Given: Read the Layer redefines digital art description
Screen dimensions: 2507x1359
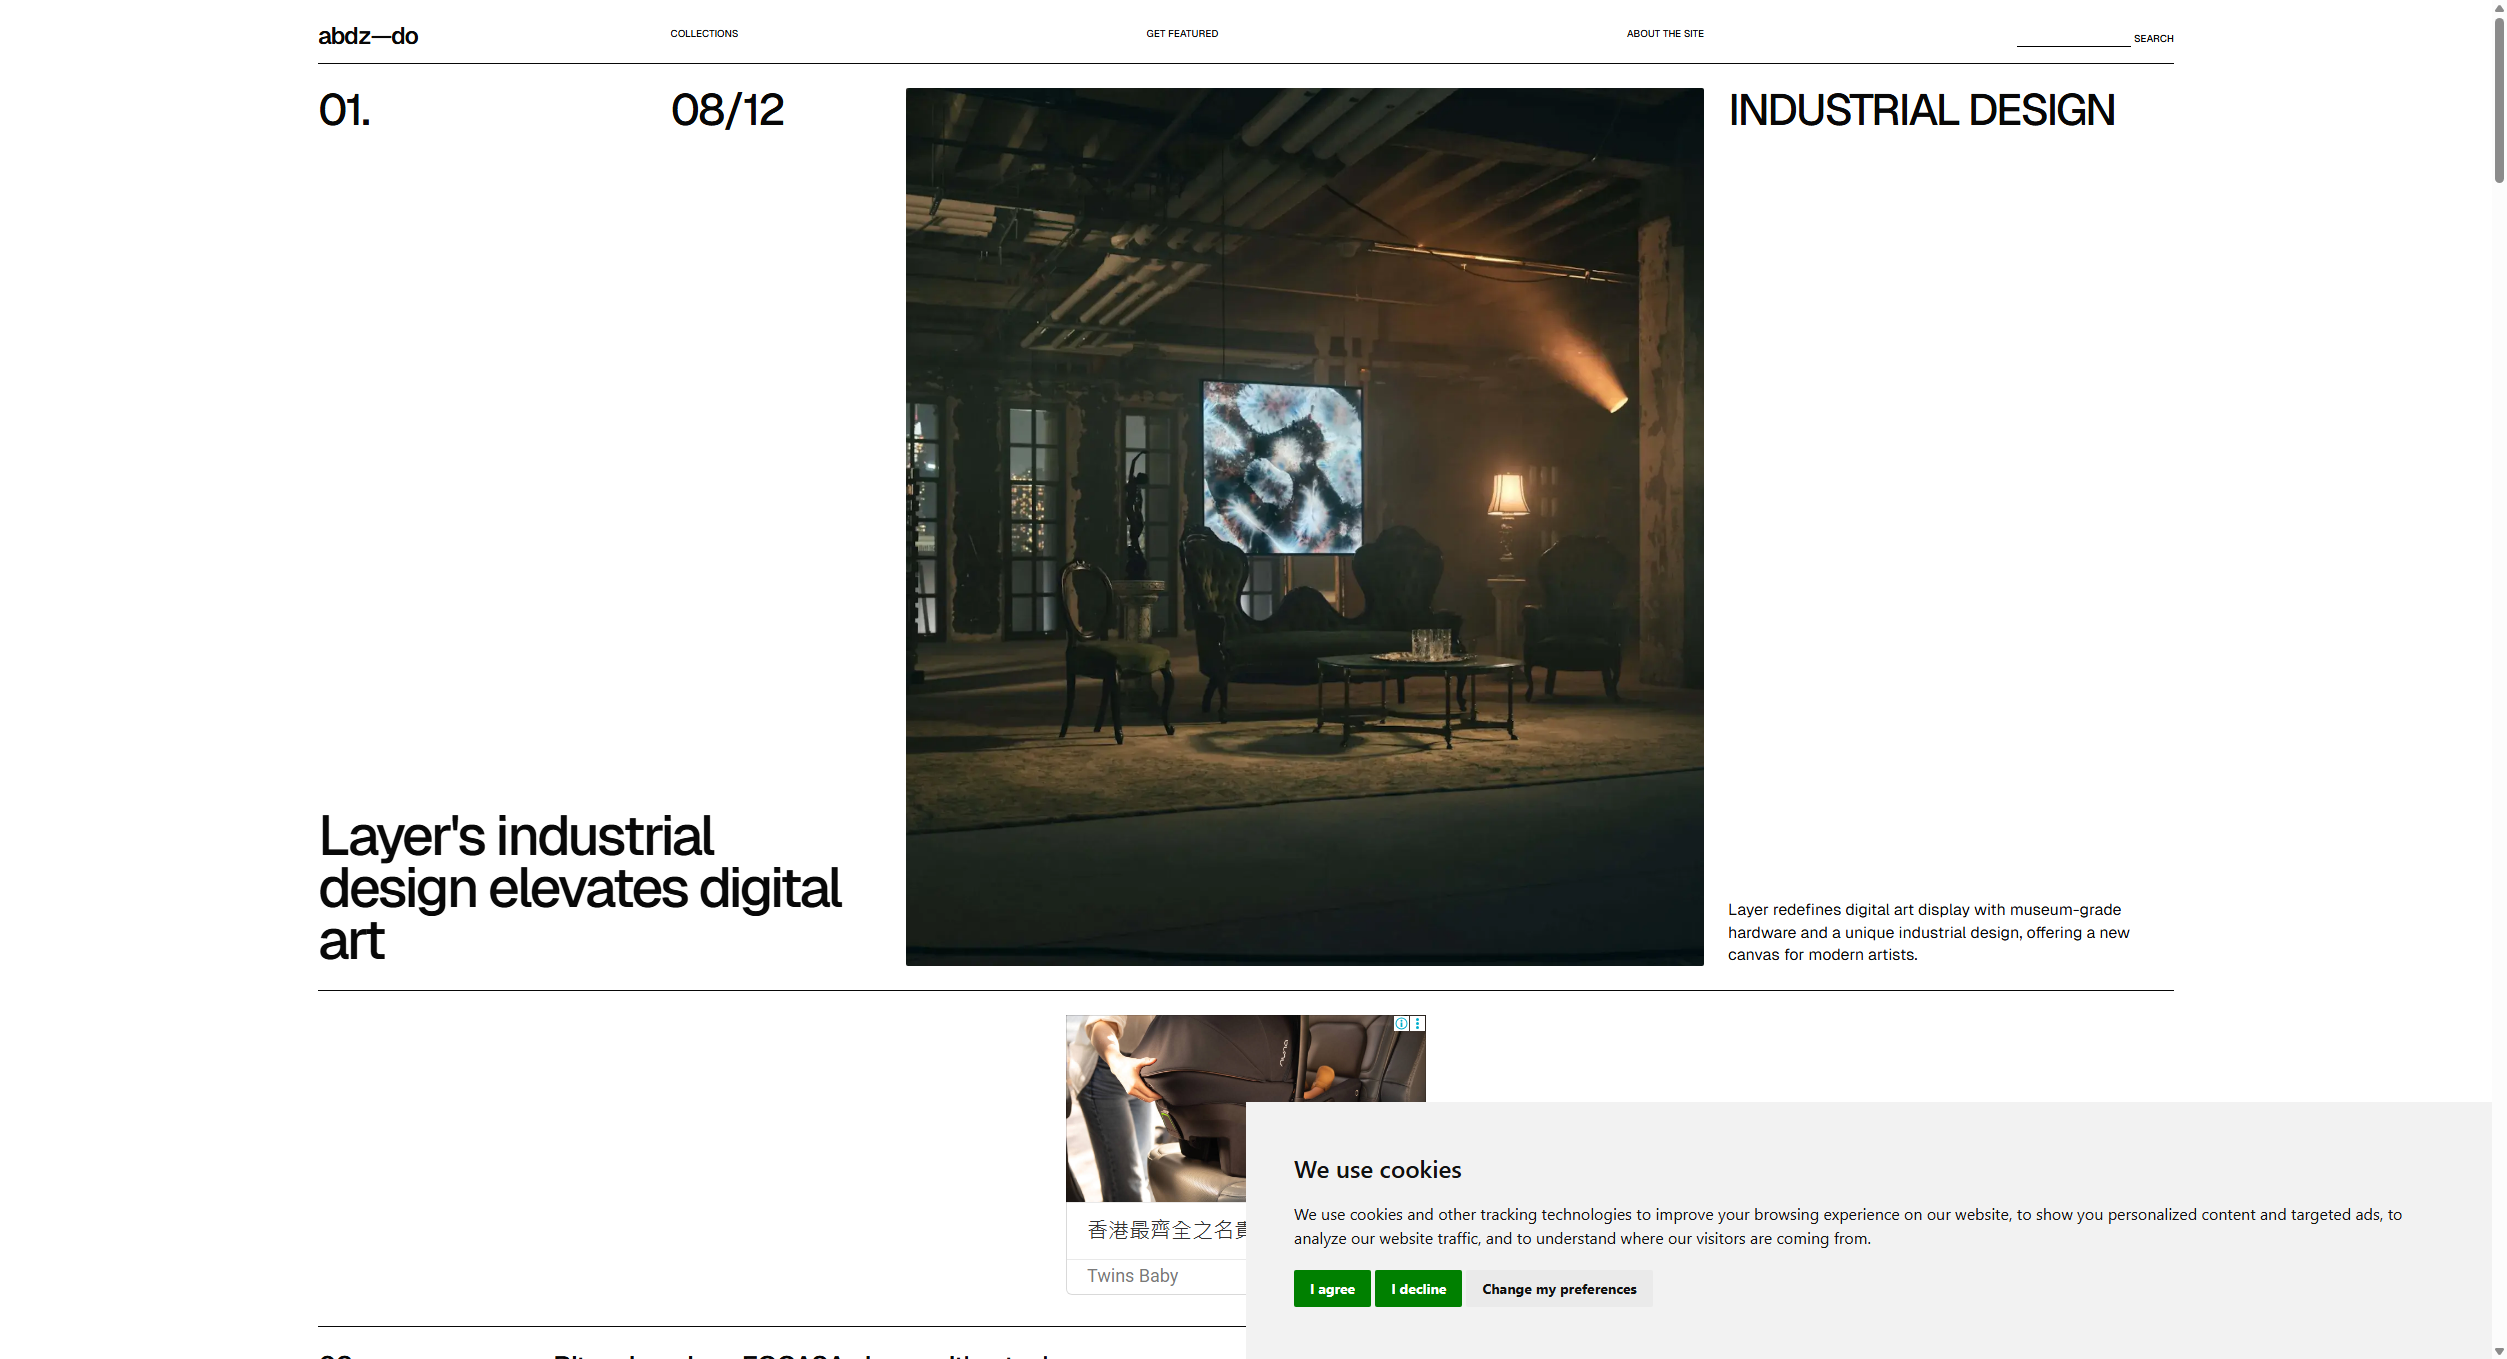Looking at the screenshot, I should point(1928,932).
